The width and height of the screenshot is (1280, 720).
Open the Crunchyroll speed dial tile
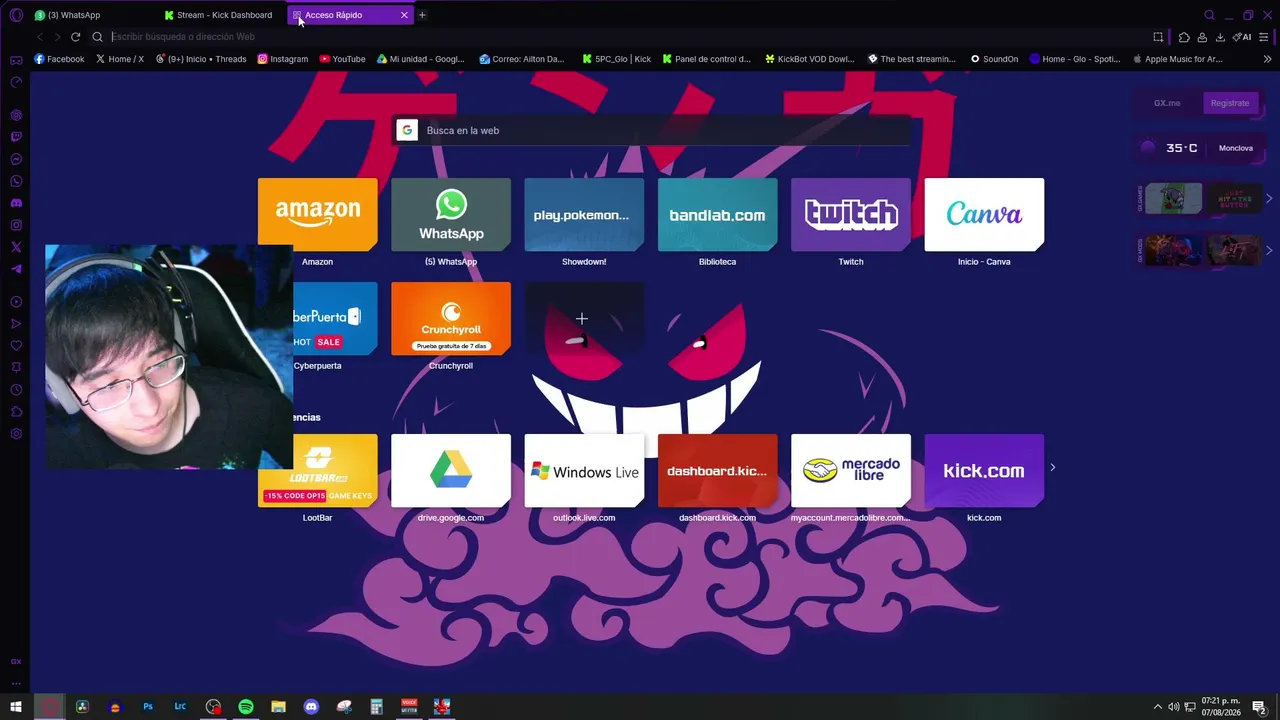(x=451, y=319)
